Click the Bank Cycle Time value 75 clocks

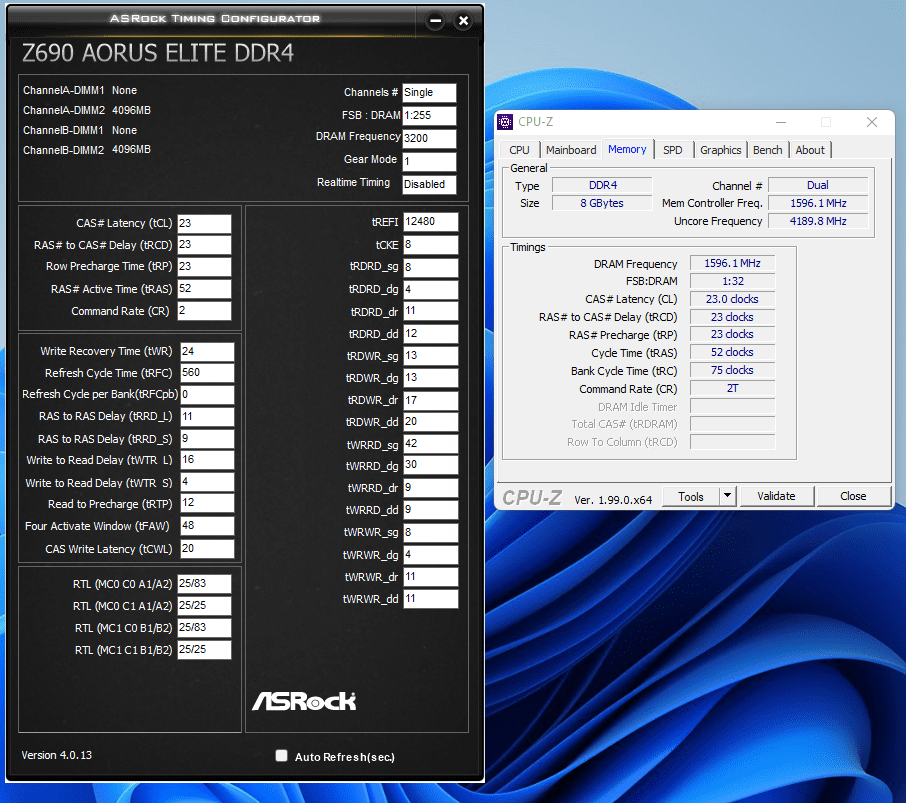click(x=732, y=370)
